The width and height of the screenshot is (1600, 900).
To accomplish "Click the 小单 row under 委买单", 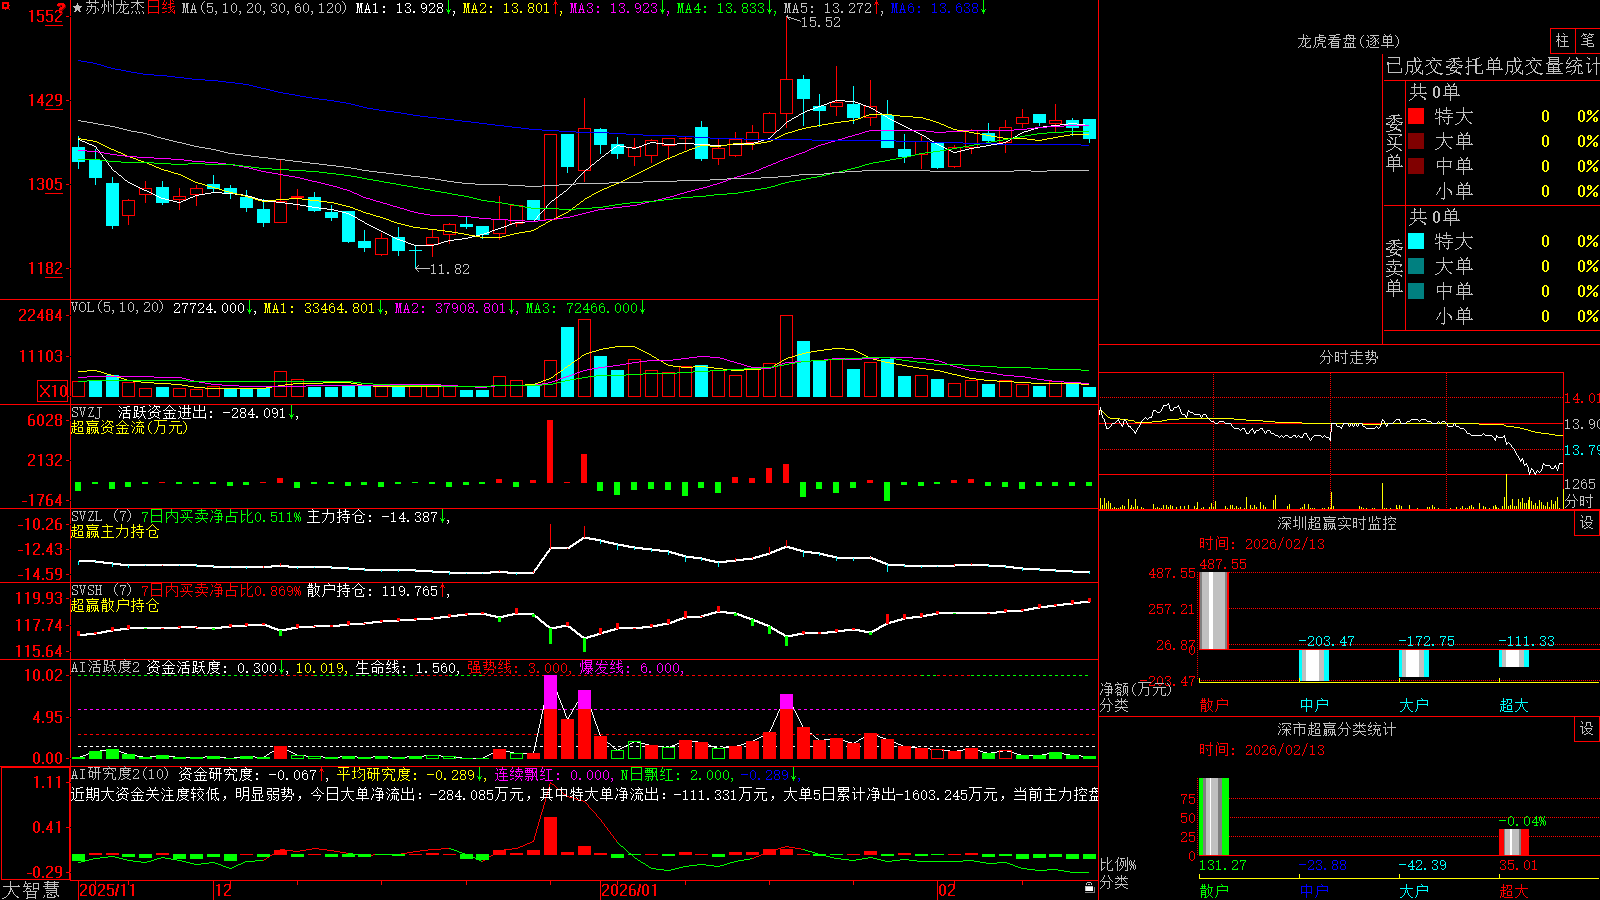I will pos(1503,191).
